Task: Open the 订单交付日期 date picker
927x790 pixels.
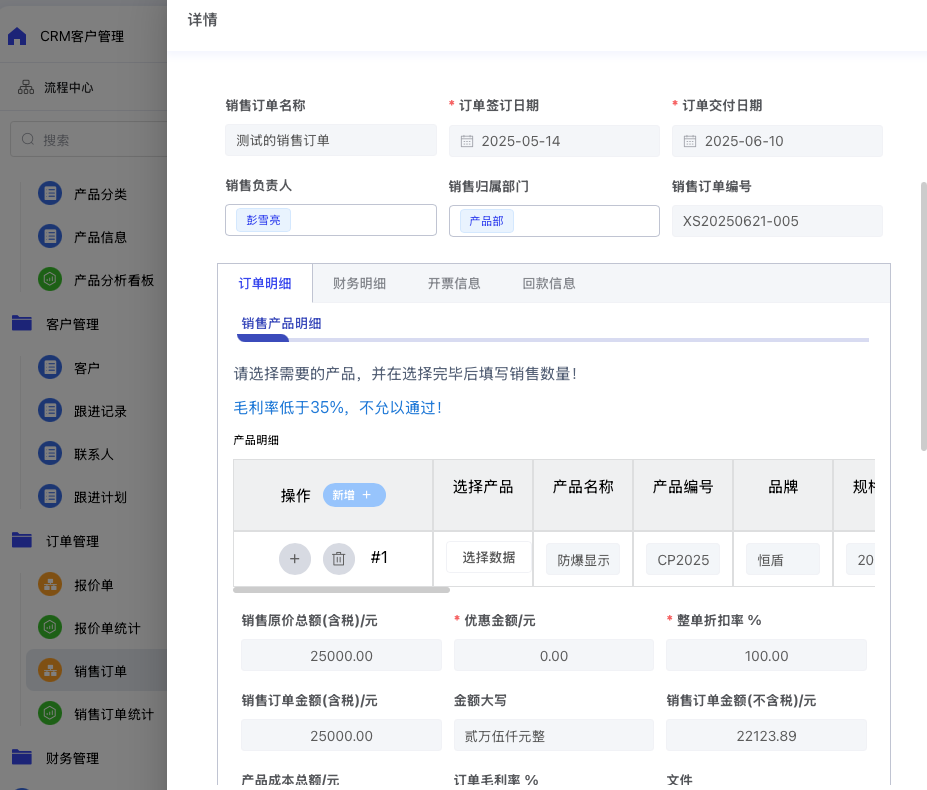Action: pos(777,141)
